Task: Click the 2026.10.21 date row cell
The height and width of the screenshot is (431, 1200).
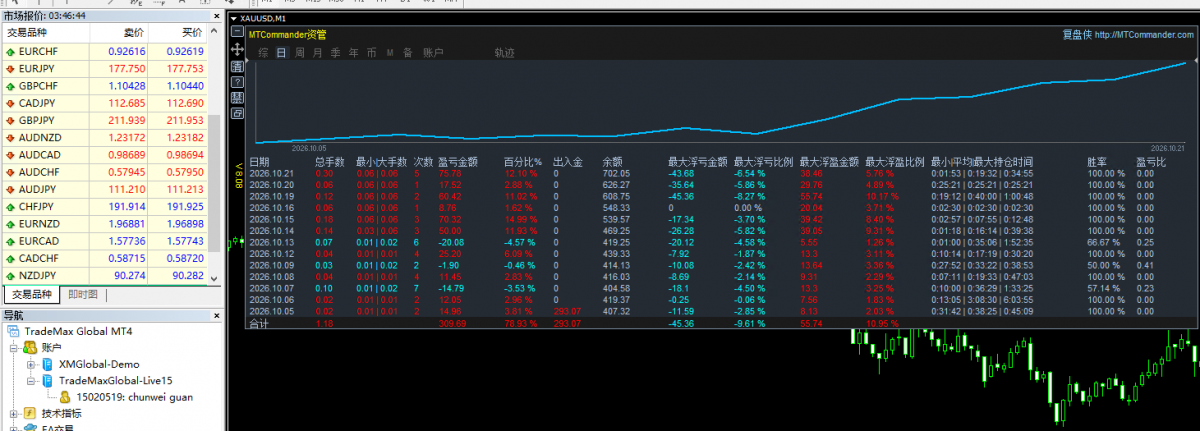Action: 271,174
